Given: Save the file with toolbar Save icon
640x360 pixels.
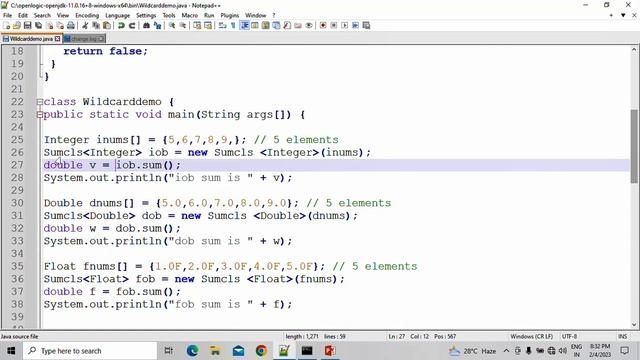Looking at the screenshot, I should tap(27, 25).
